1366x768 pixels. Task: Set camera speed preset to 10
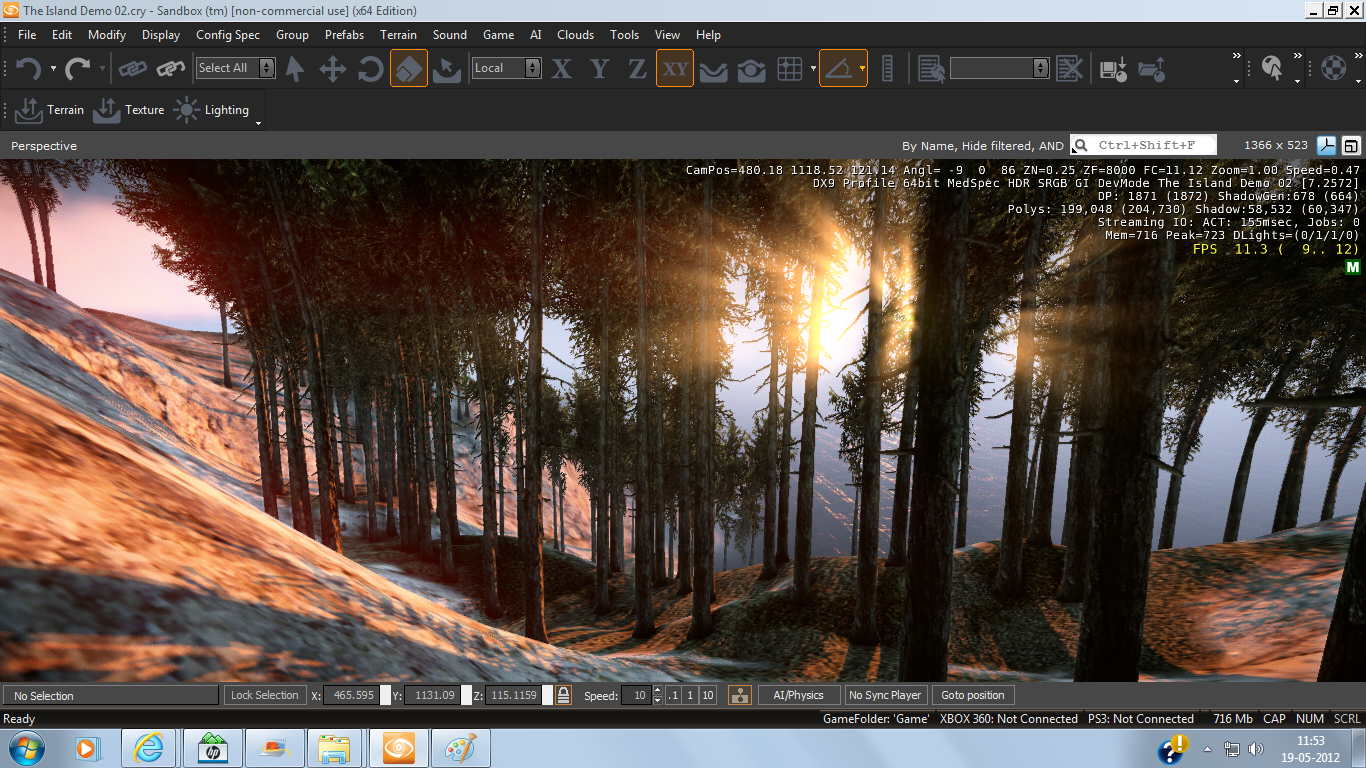pyautogui.click(x=707, y=695)
